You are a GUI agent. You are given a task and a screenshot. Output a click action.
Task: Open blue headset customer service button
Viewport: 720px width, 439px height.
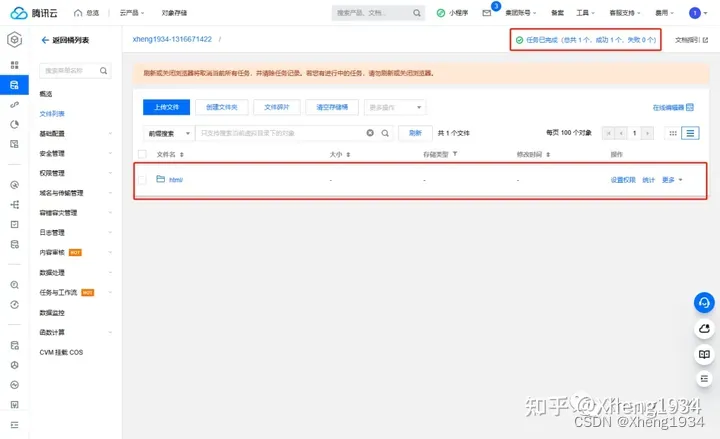704,303
